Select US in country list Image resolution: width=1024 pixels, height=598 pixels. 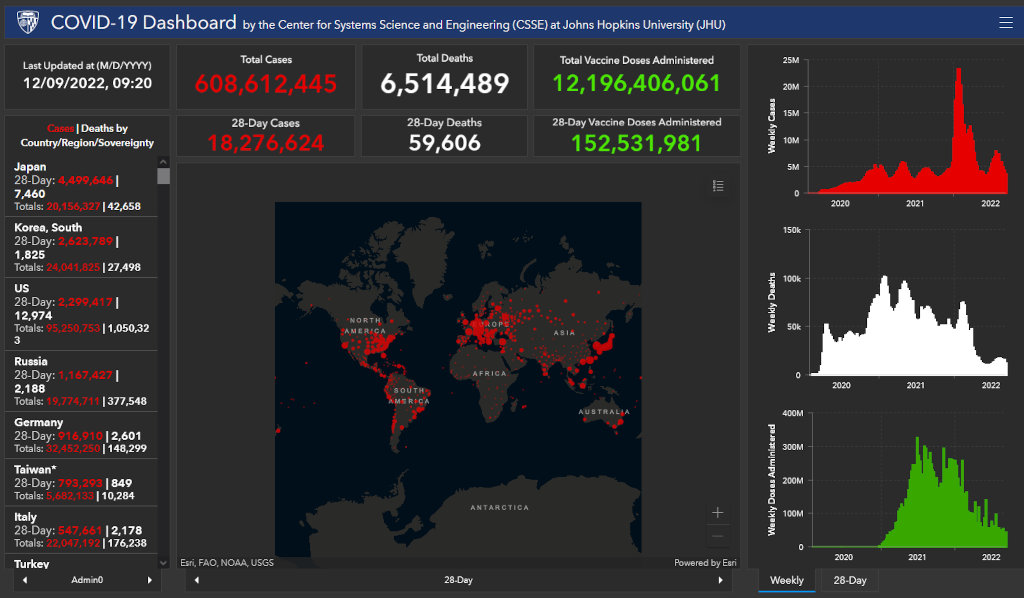[x=81, y=315]
